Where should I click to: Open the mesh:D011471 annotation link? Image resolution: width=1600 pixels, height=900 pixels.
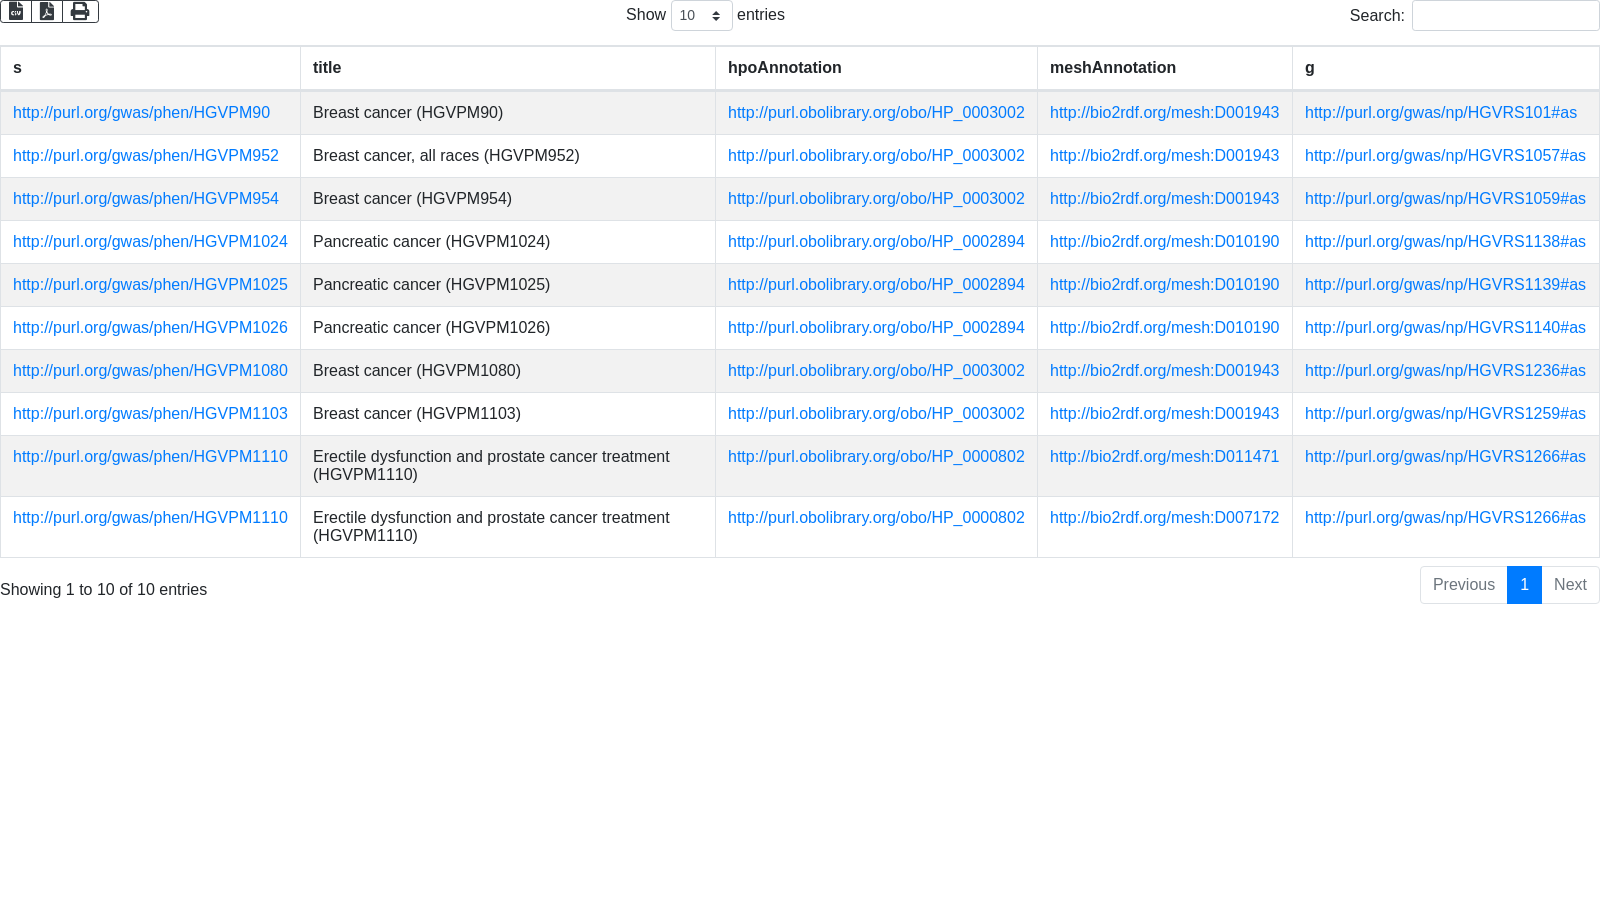[1164, 457]
